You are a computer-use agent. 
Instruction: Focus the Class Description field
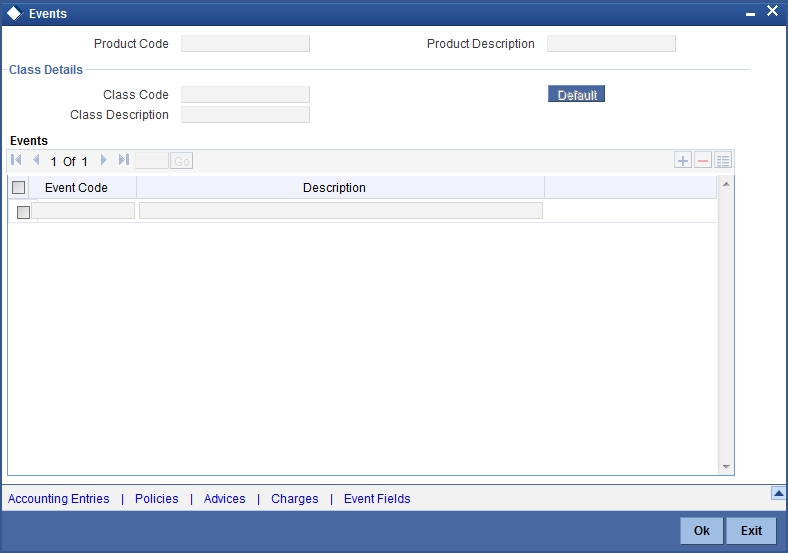(x=245, y=115)
